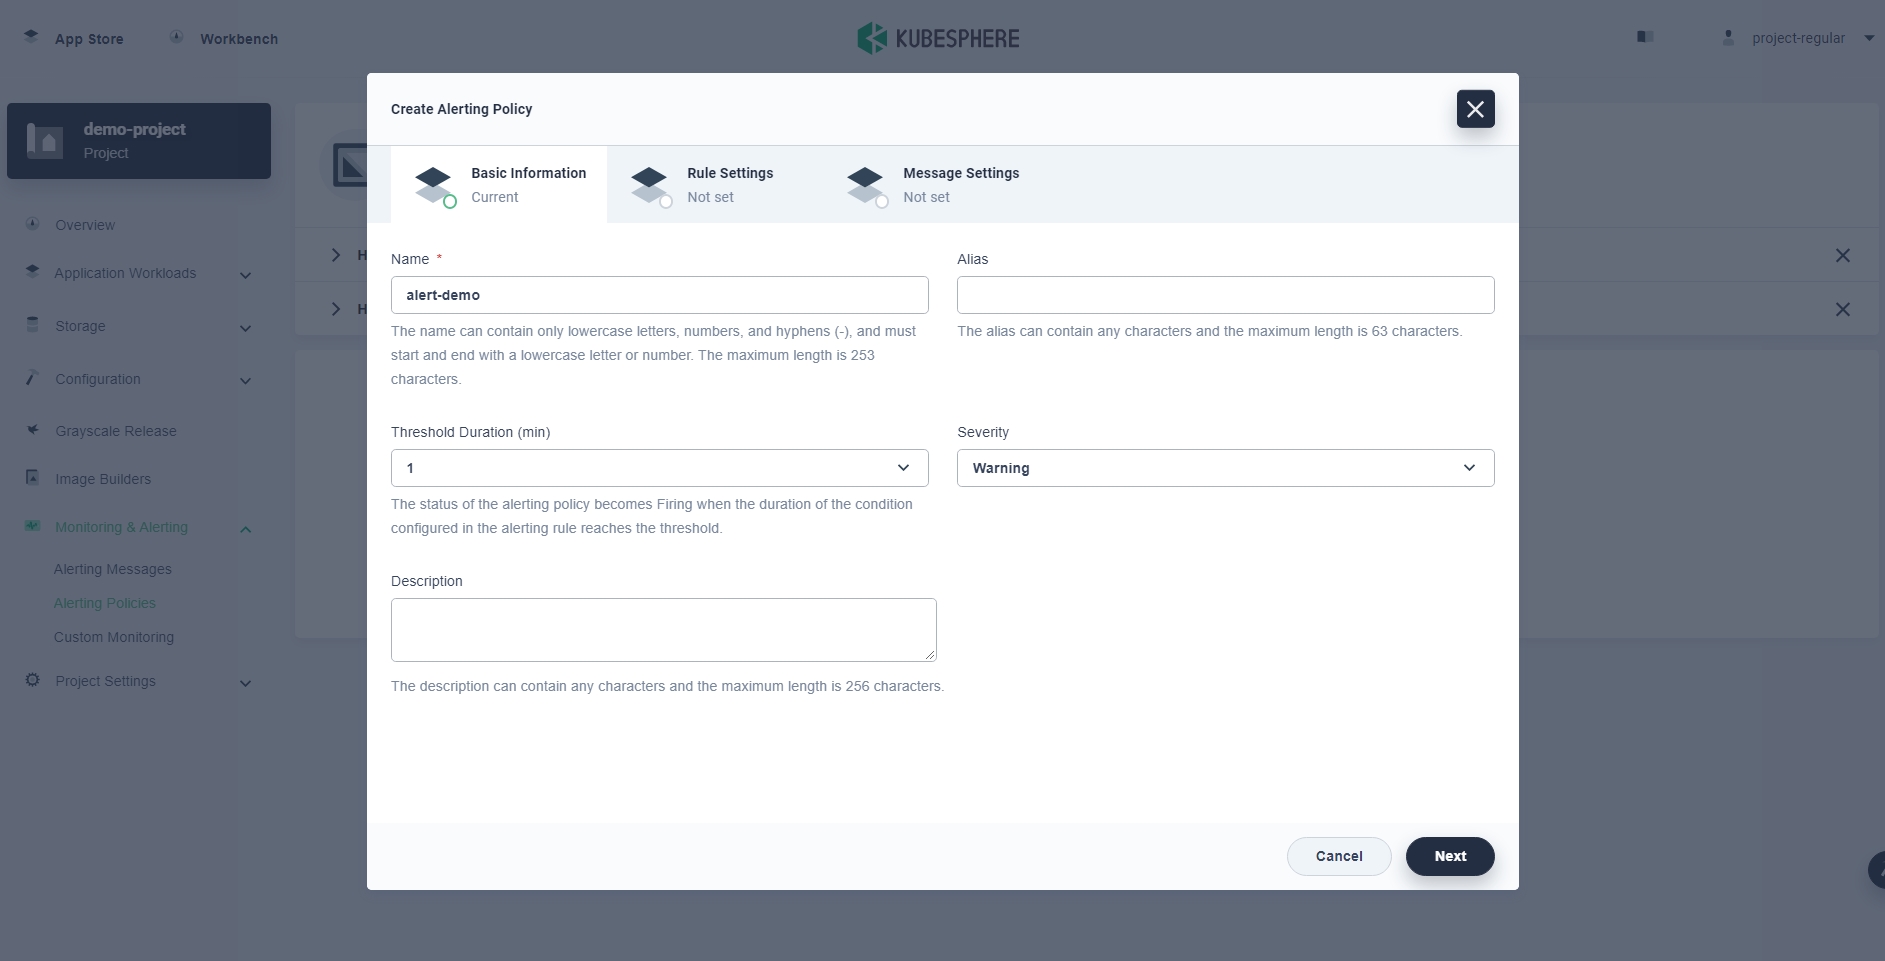Click the App Store icon

pyautogui.click(x=32, y=37)
